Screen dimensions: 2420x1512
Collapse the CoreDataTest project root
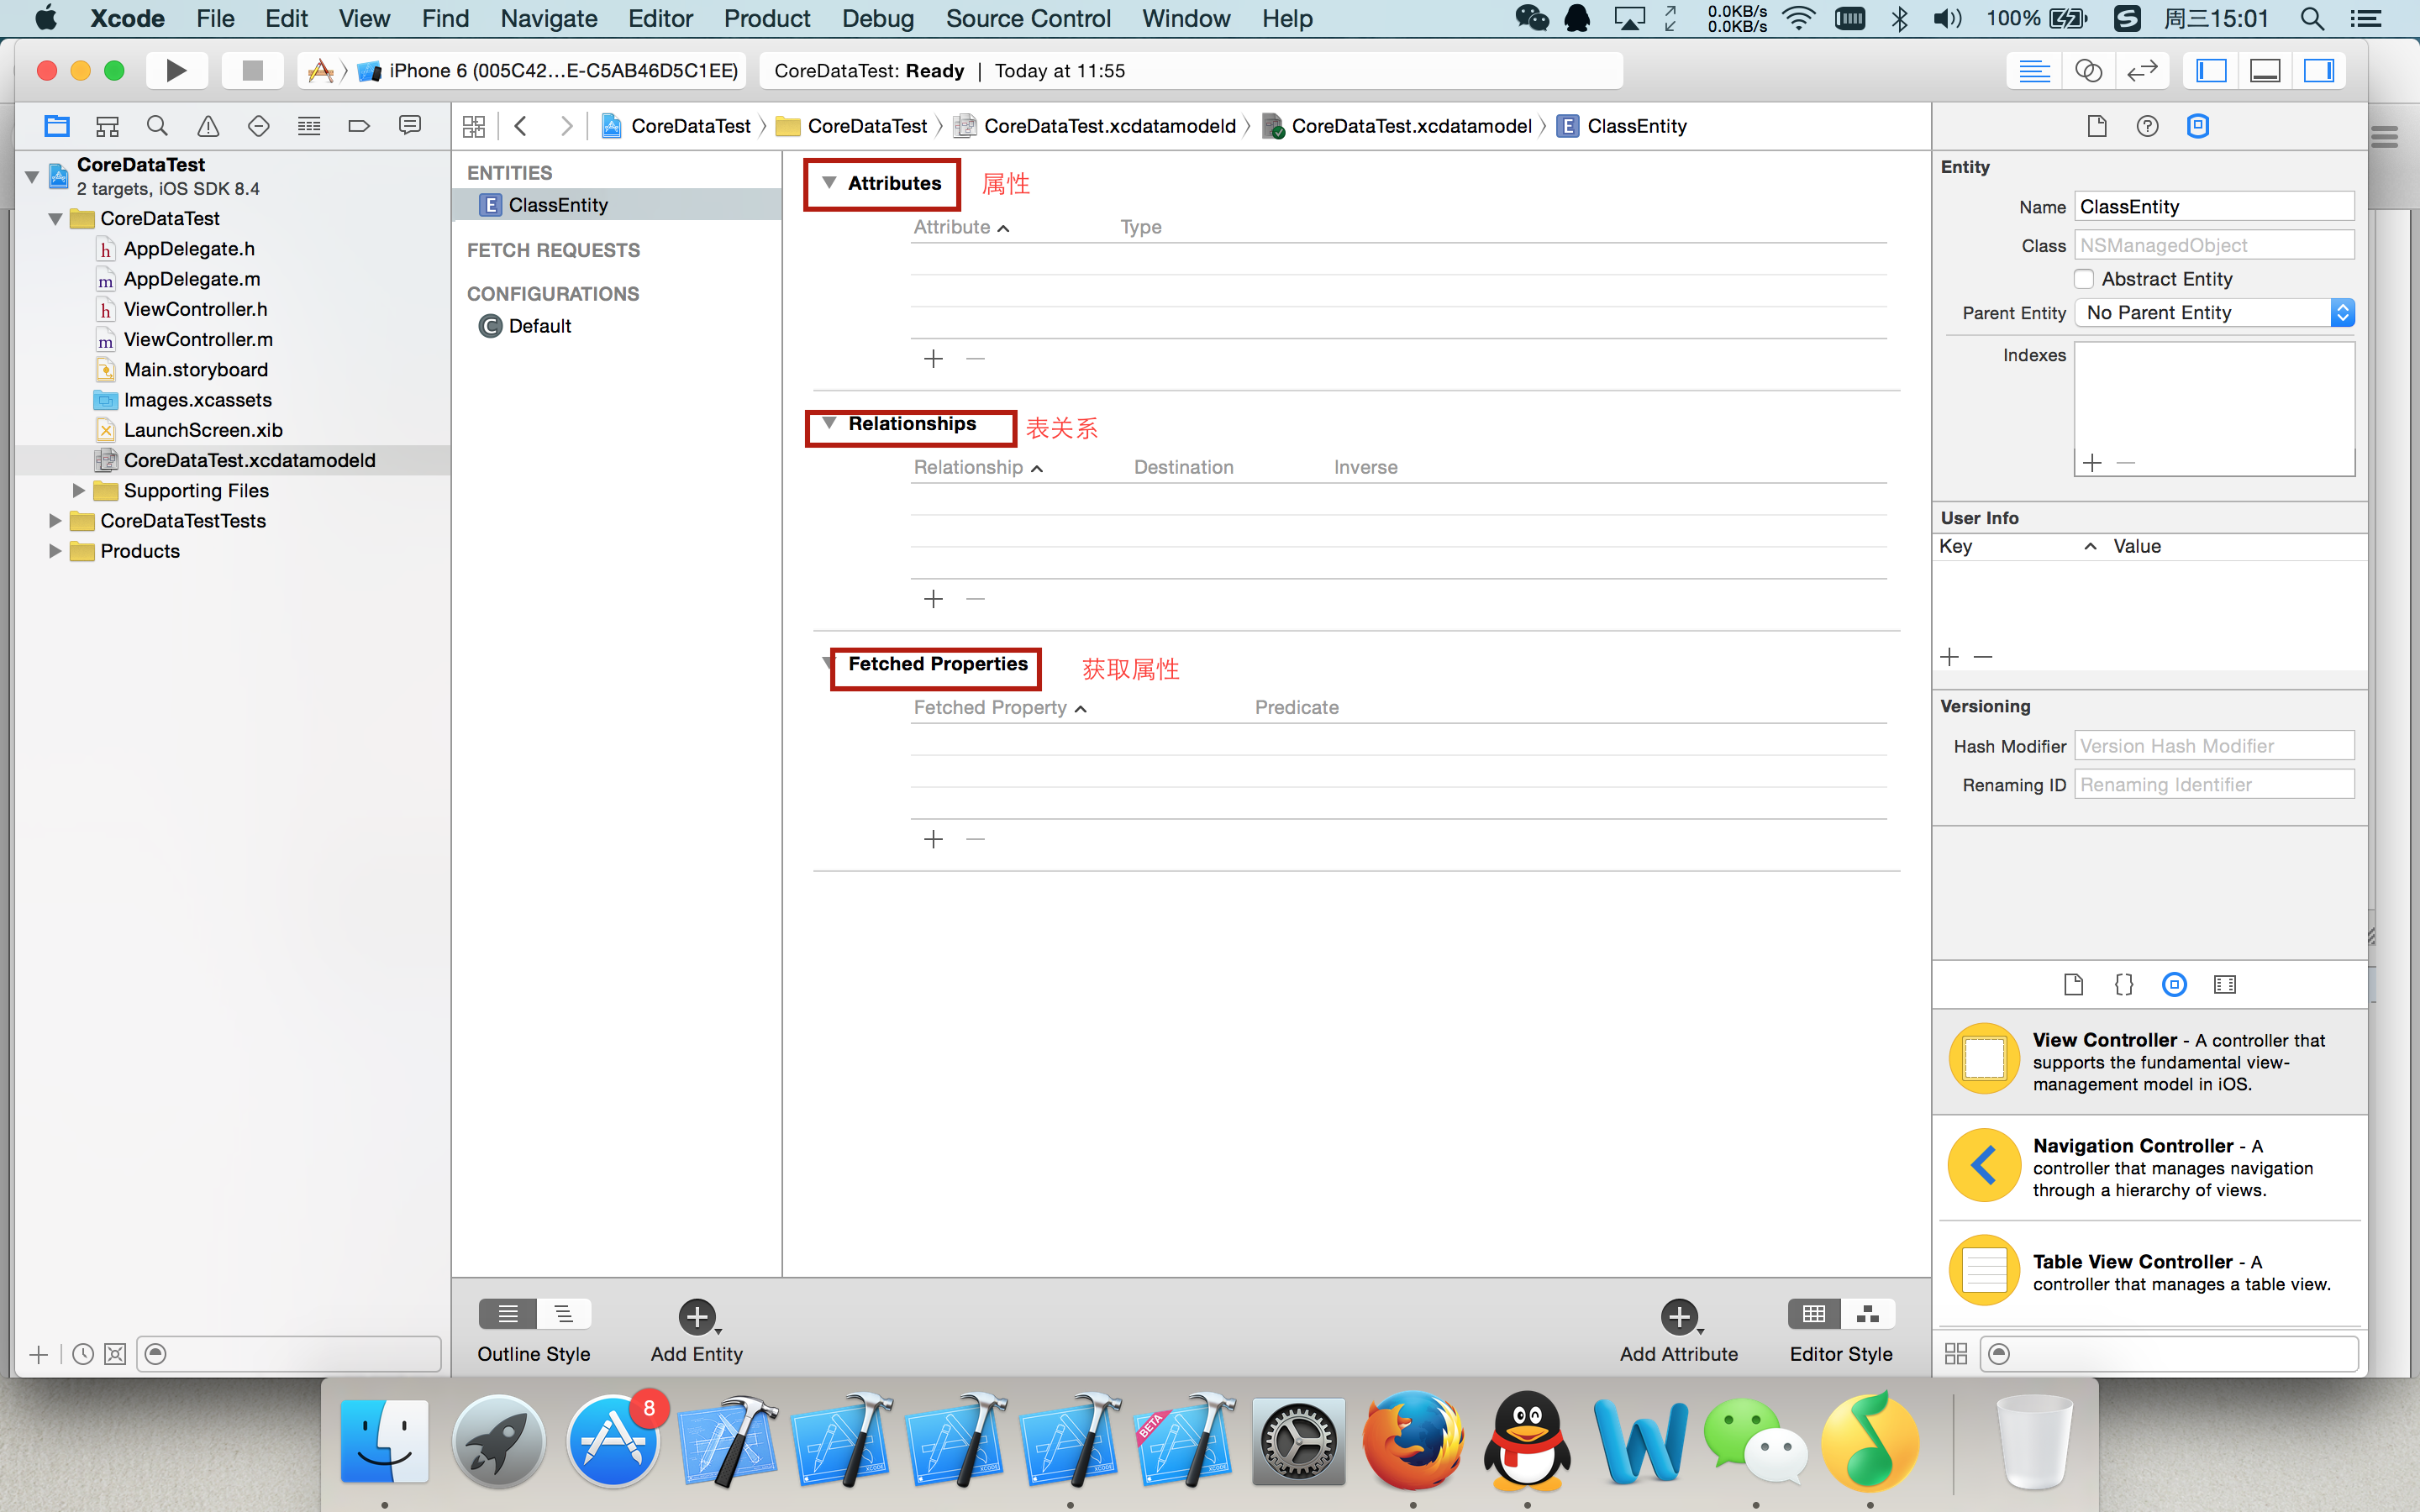32,177
